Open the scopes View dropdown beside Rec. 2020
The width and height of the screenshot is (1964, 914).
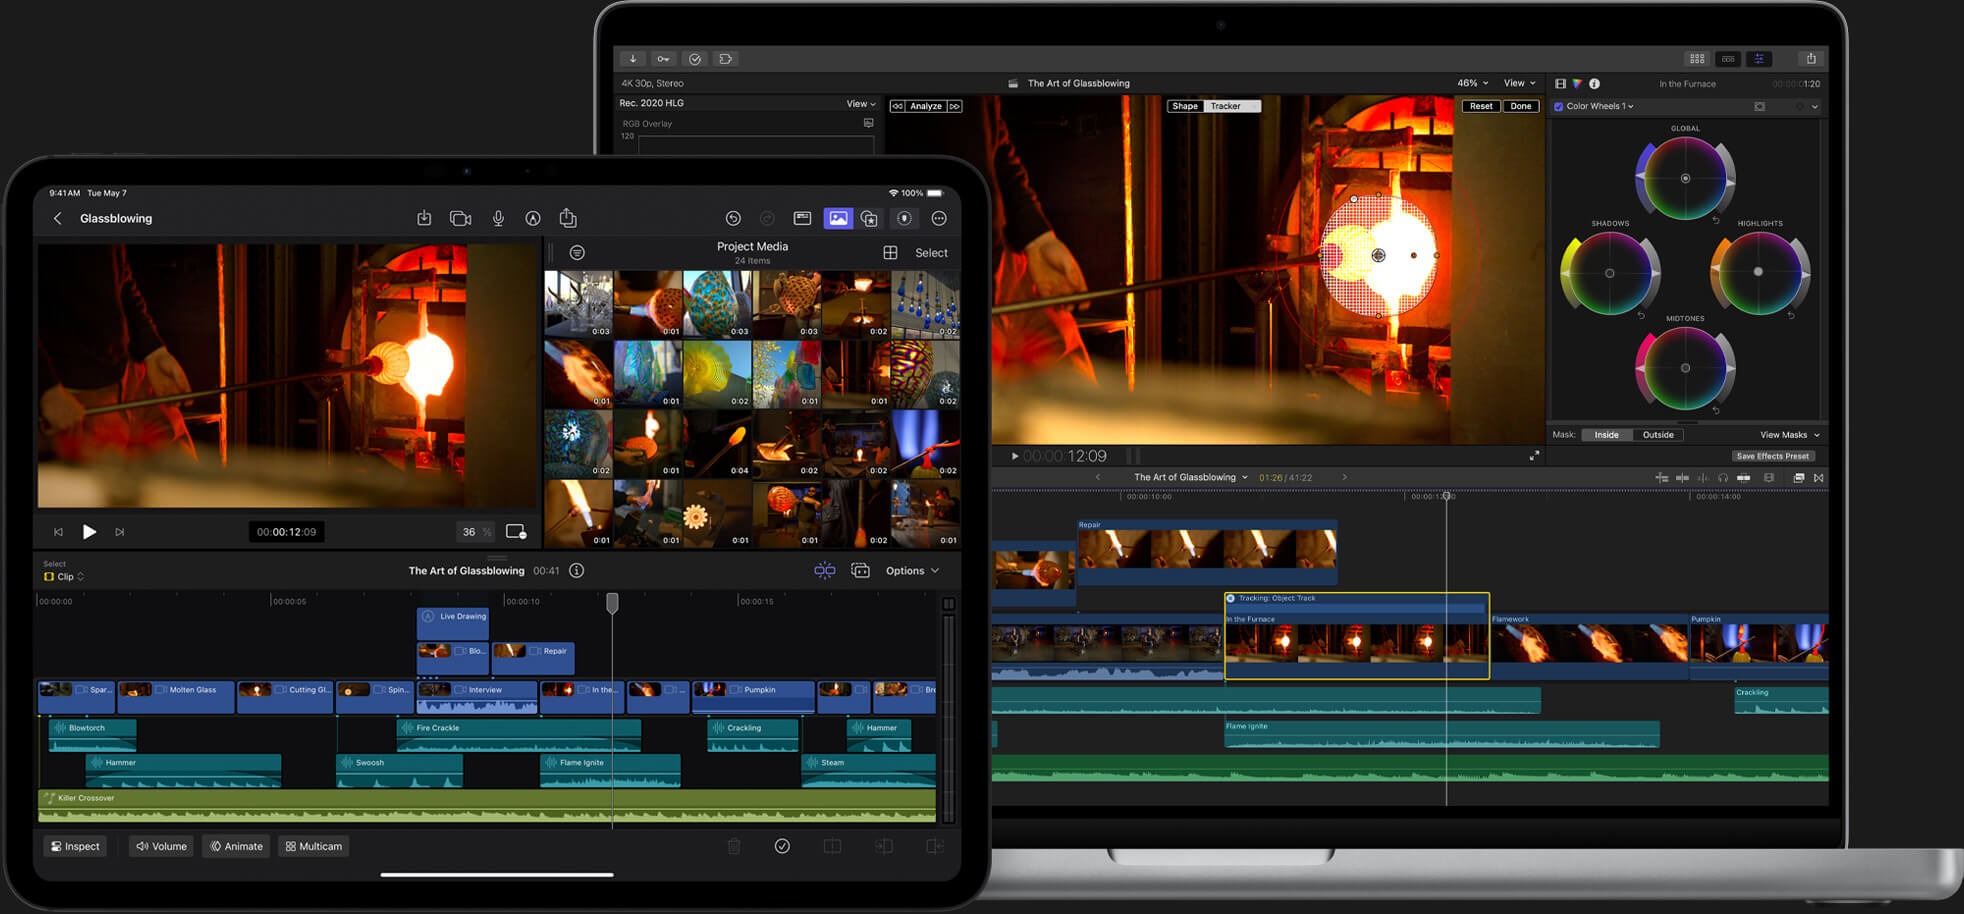pos(861,103)
